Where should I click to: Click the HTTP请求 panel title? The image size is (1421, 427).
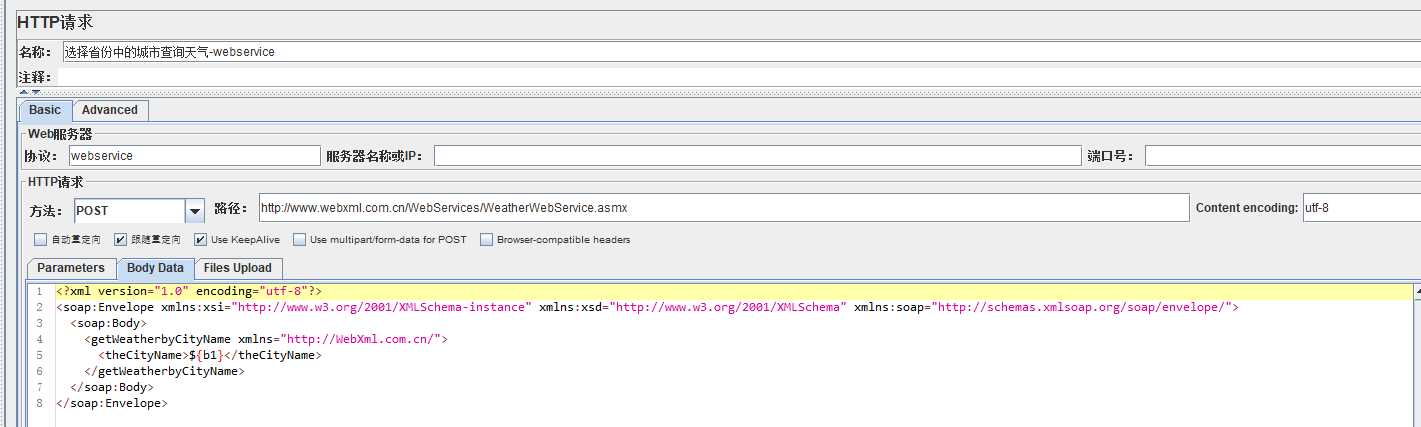pos(55,23)
